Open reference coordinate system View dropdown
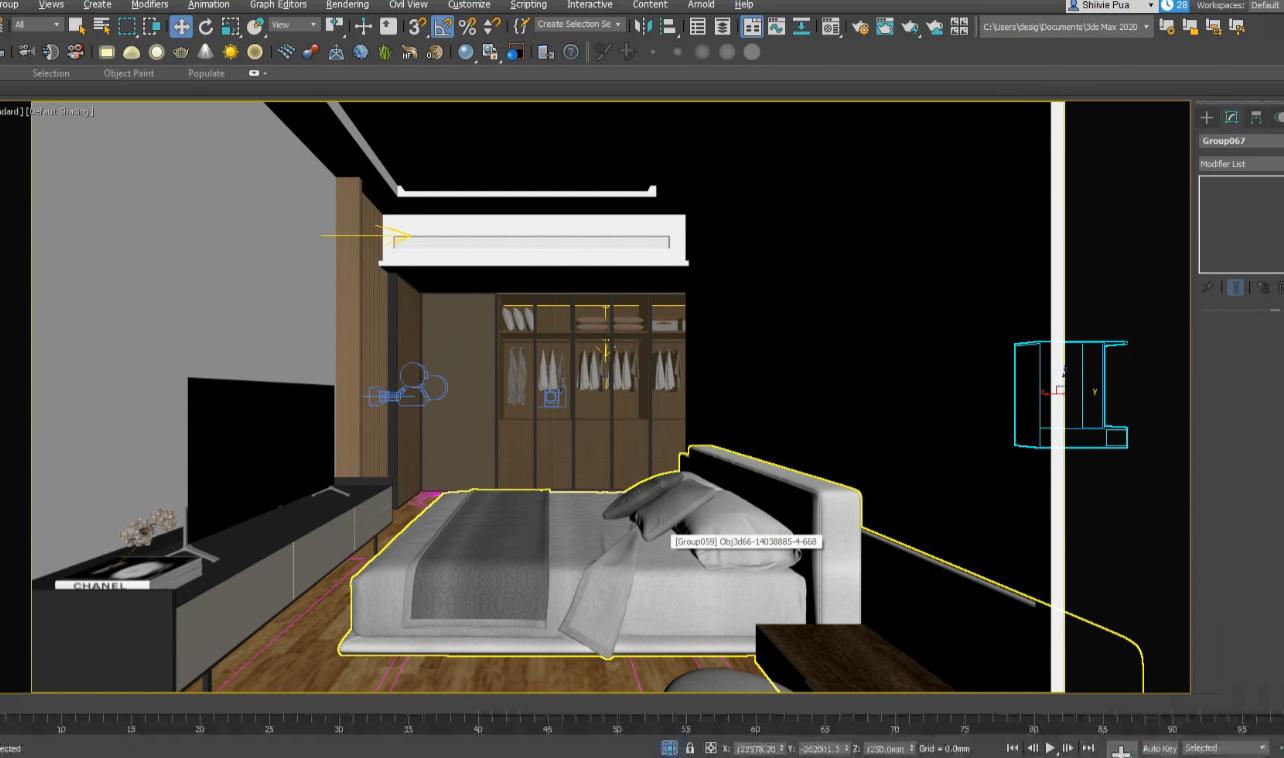The height and width of the screenshot is (758, 1284). (295, 24)
